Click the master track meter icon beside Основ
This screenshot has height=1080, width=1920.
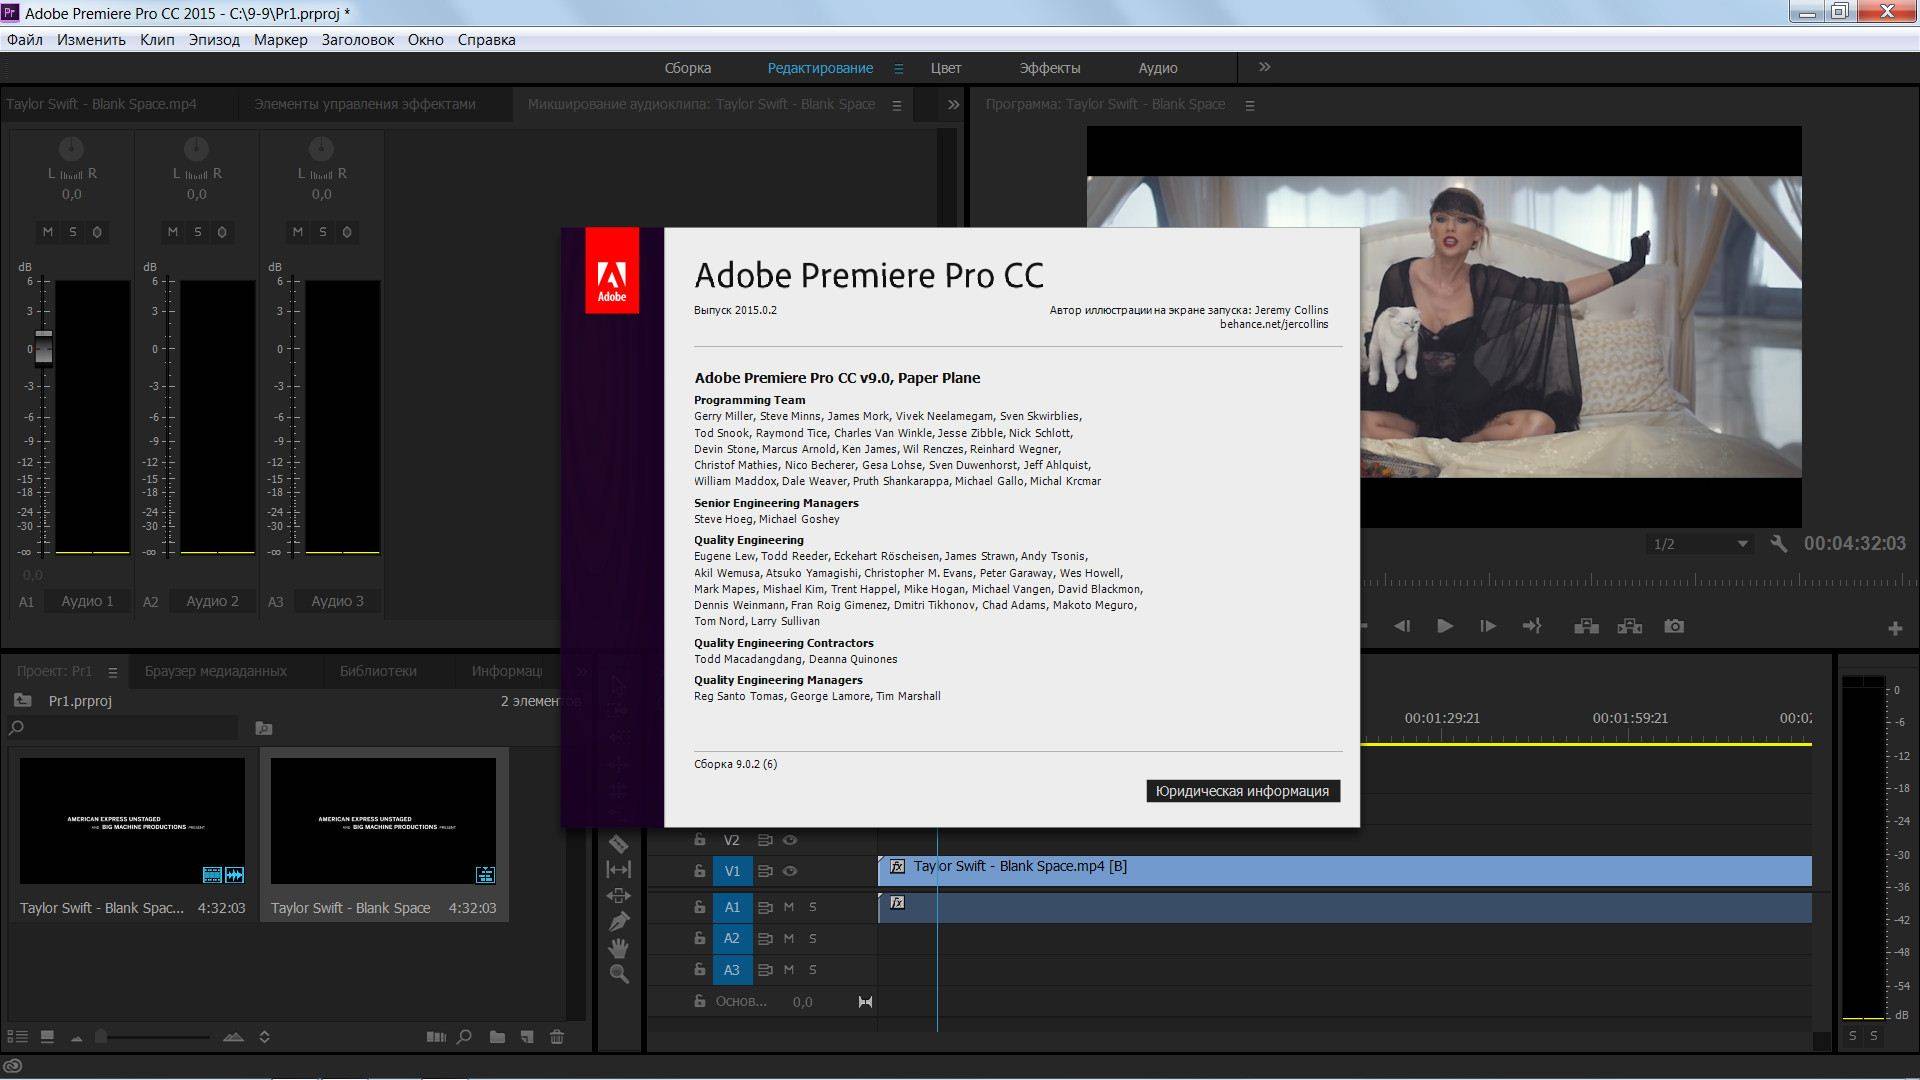[x=865, y=1002]
